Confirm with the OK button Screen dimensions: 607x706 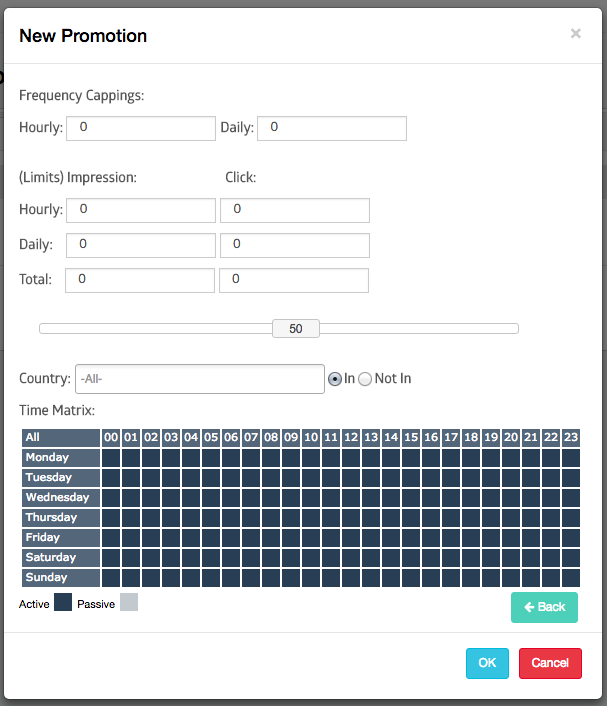pyautogui.click(x=487, y=663)
